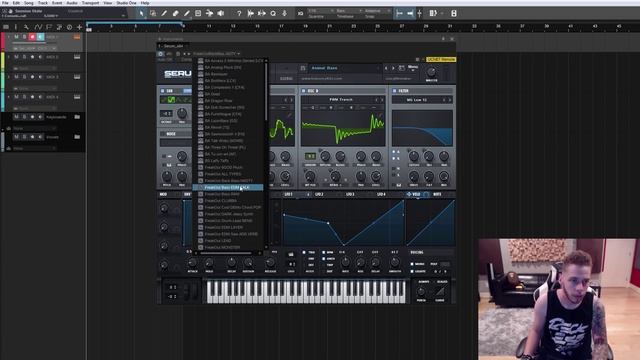Screen dimensions: 640x360
Task: Open Serum Menu dropdown
Action: 413,67
